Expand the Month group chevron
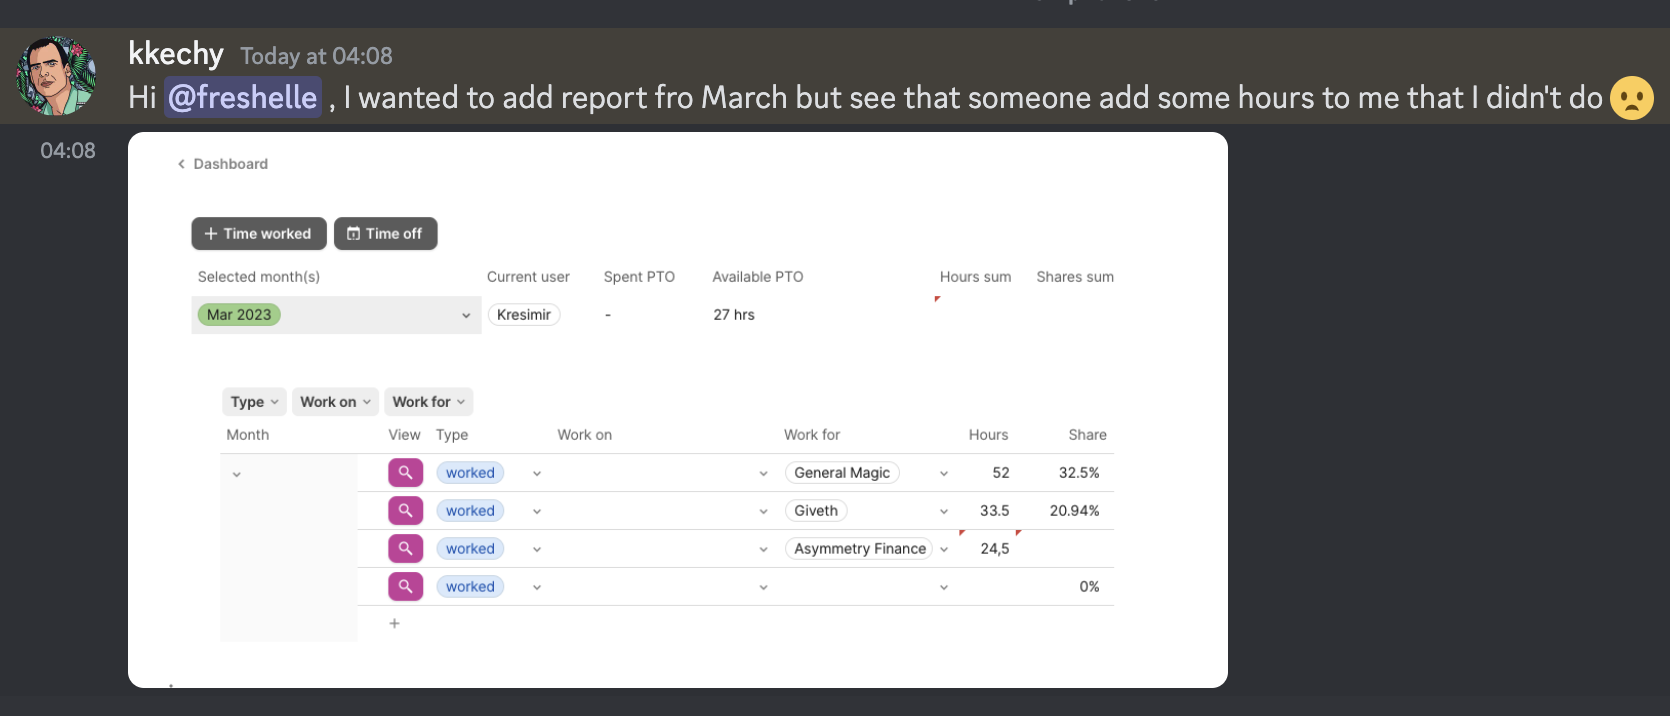 click(237, 475)
